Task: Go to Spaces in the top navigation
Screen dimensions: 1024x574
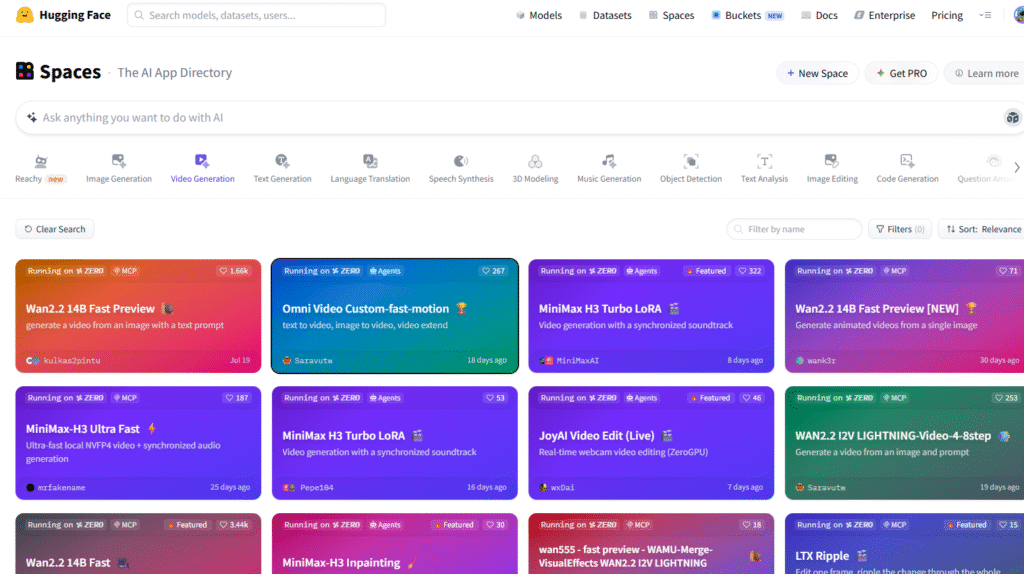Action: [671, 15]
